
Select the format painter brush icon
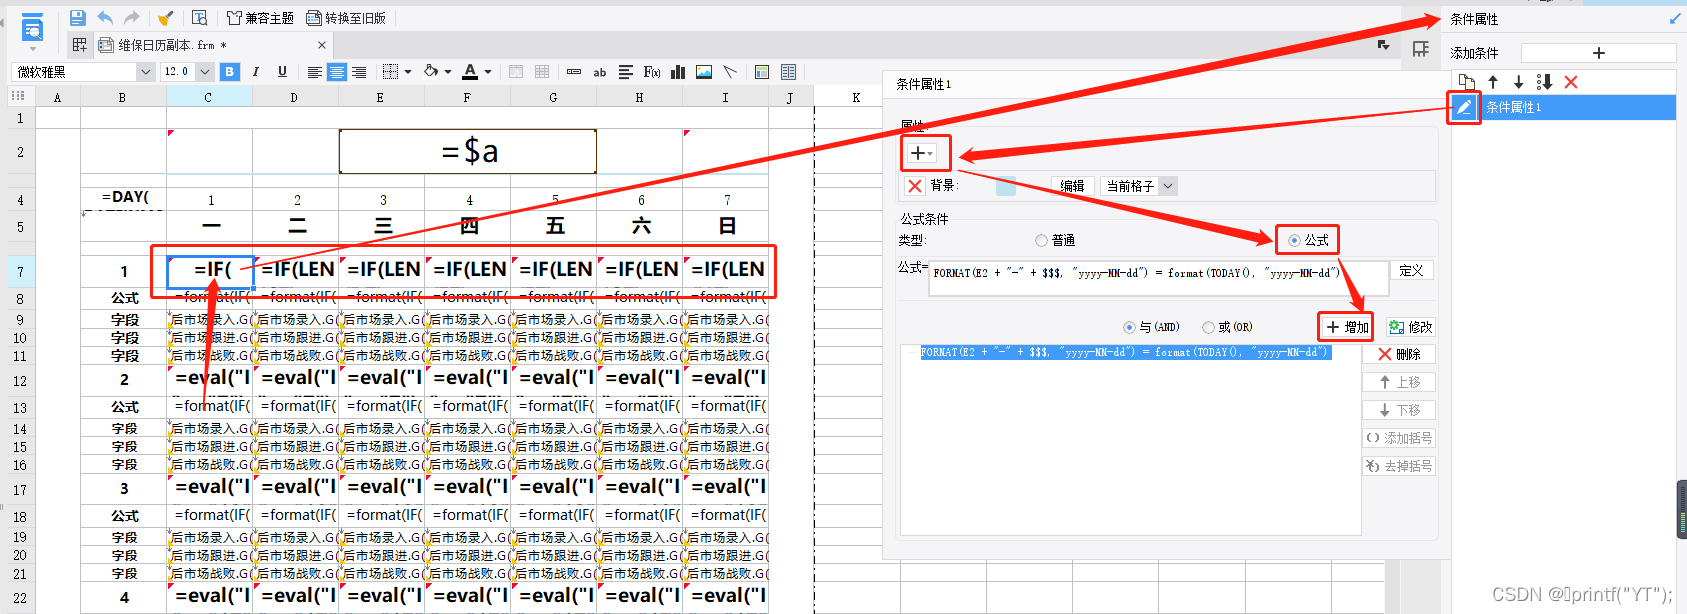click(166, 18)
